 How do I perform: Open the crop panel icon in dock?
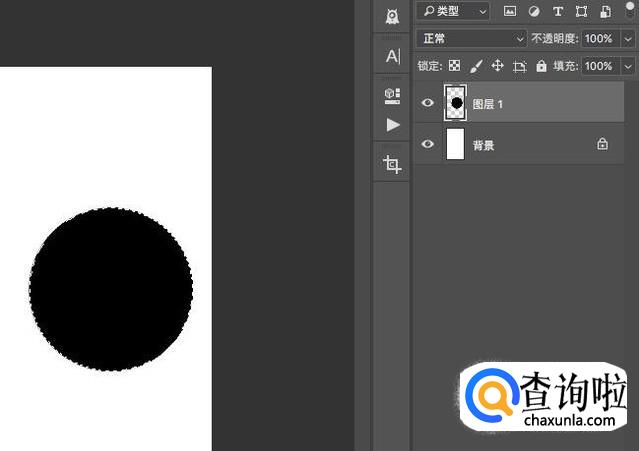pos(392,164)
